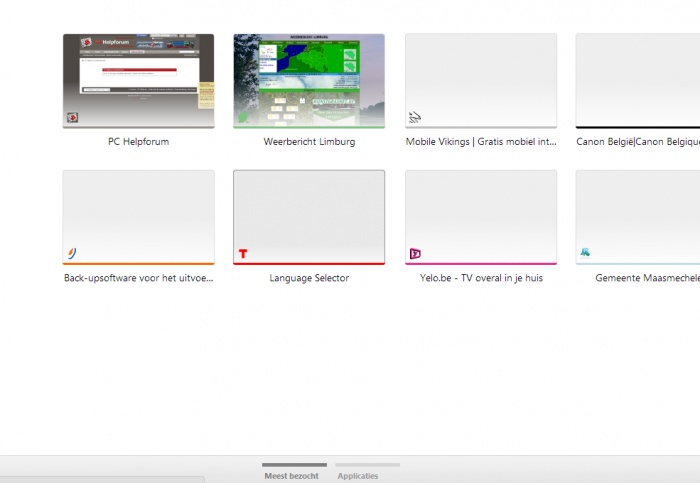
Task: Open the Weerbericht Limburg thumbnail
Action: [309, 81]
